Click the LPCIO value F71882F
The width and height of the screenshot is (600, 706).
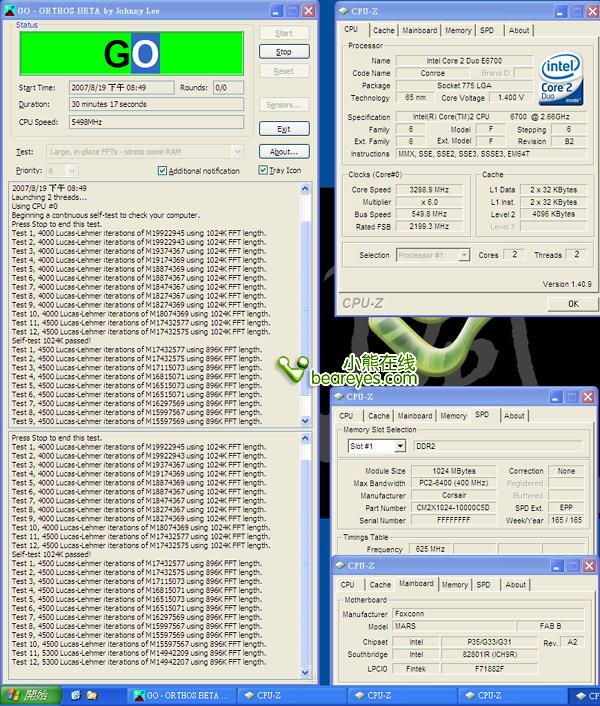coord(490,669)
